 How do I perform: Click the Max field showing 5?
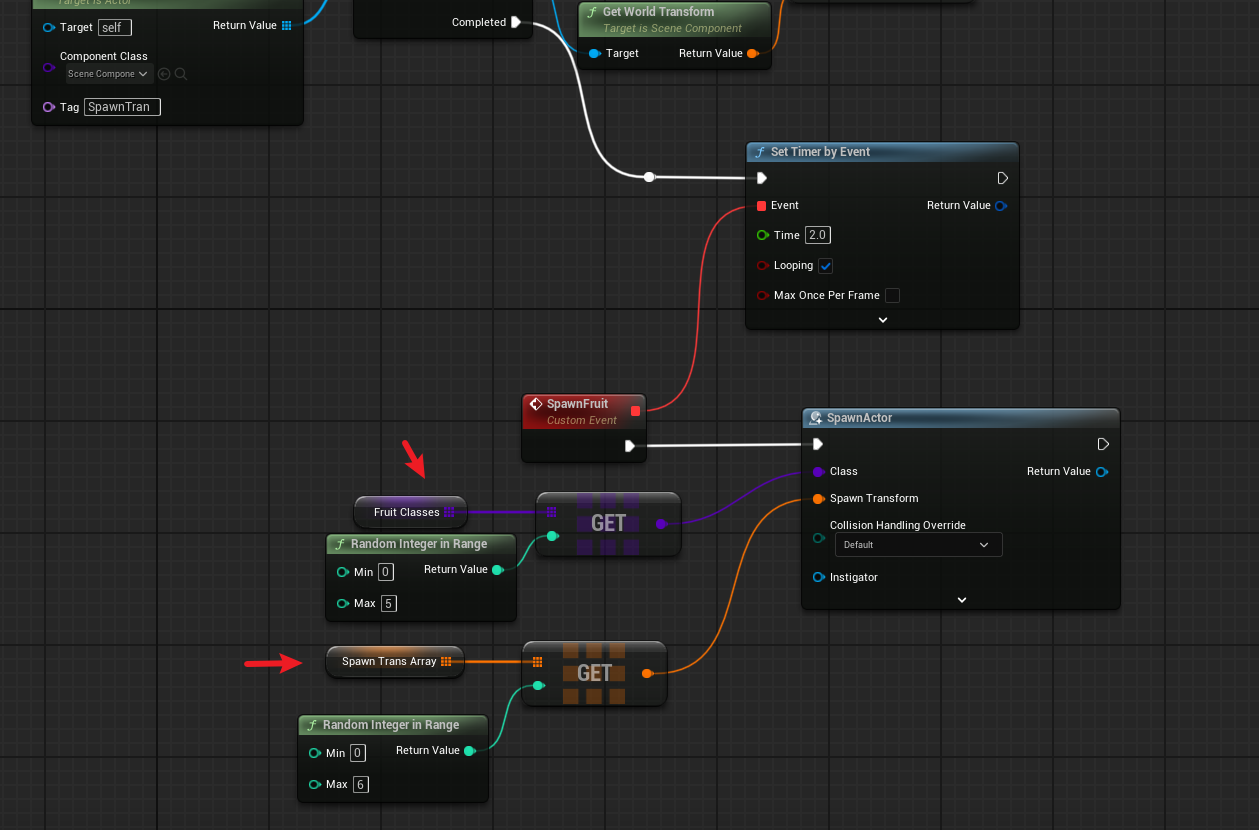pos(389,603)
